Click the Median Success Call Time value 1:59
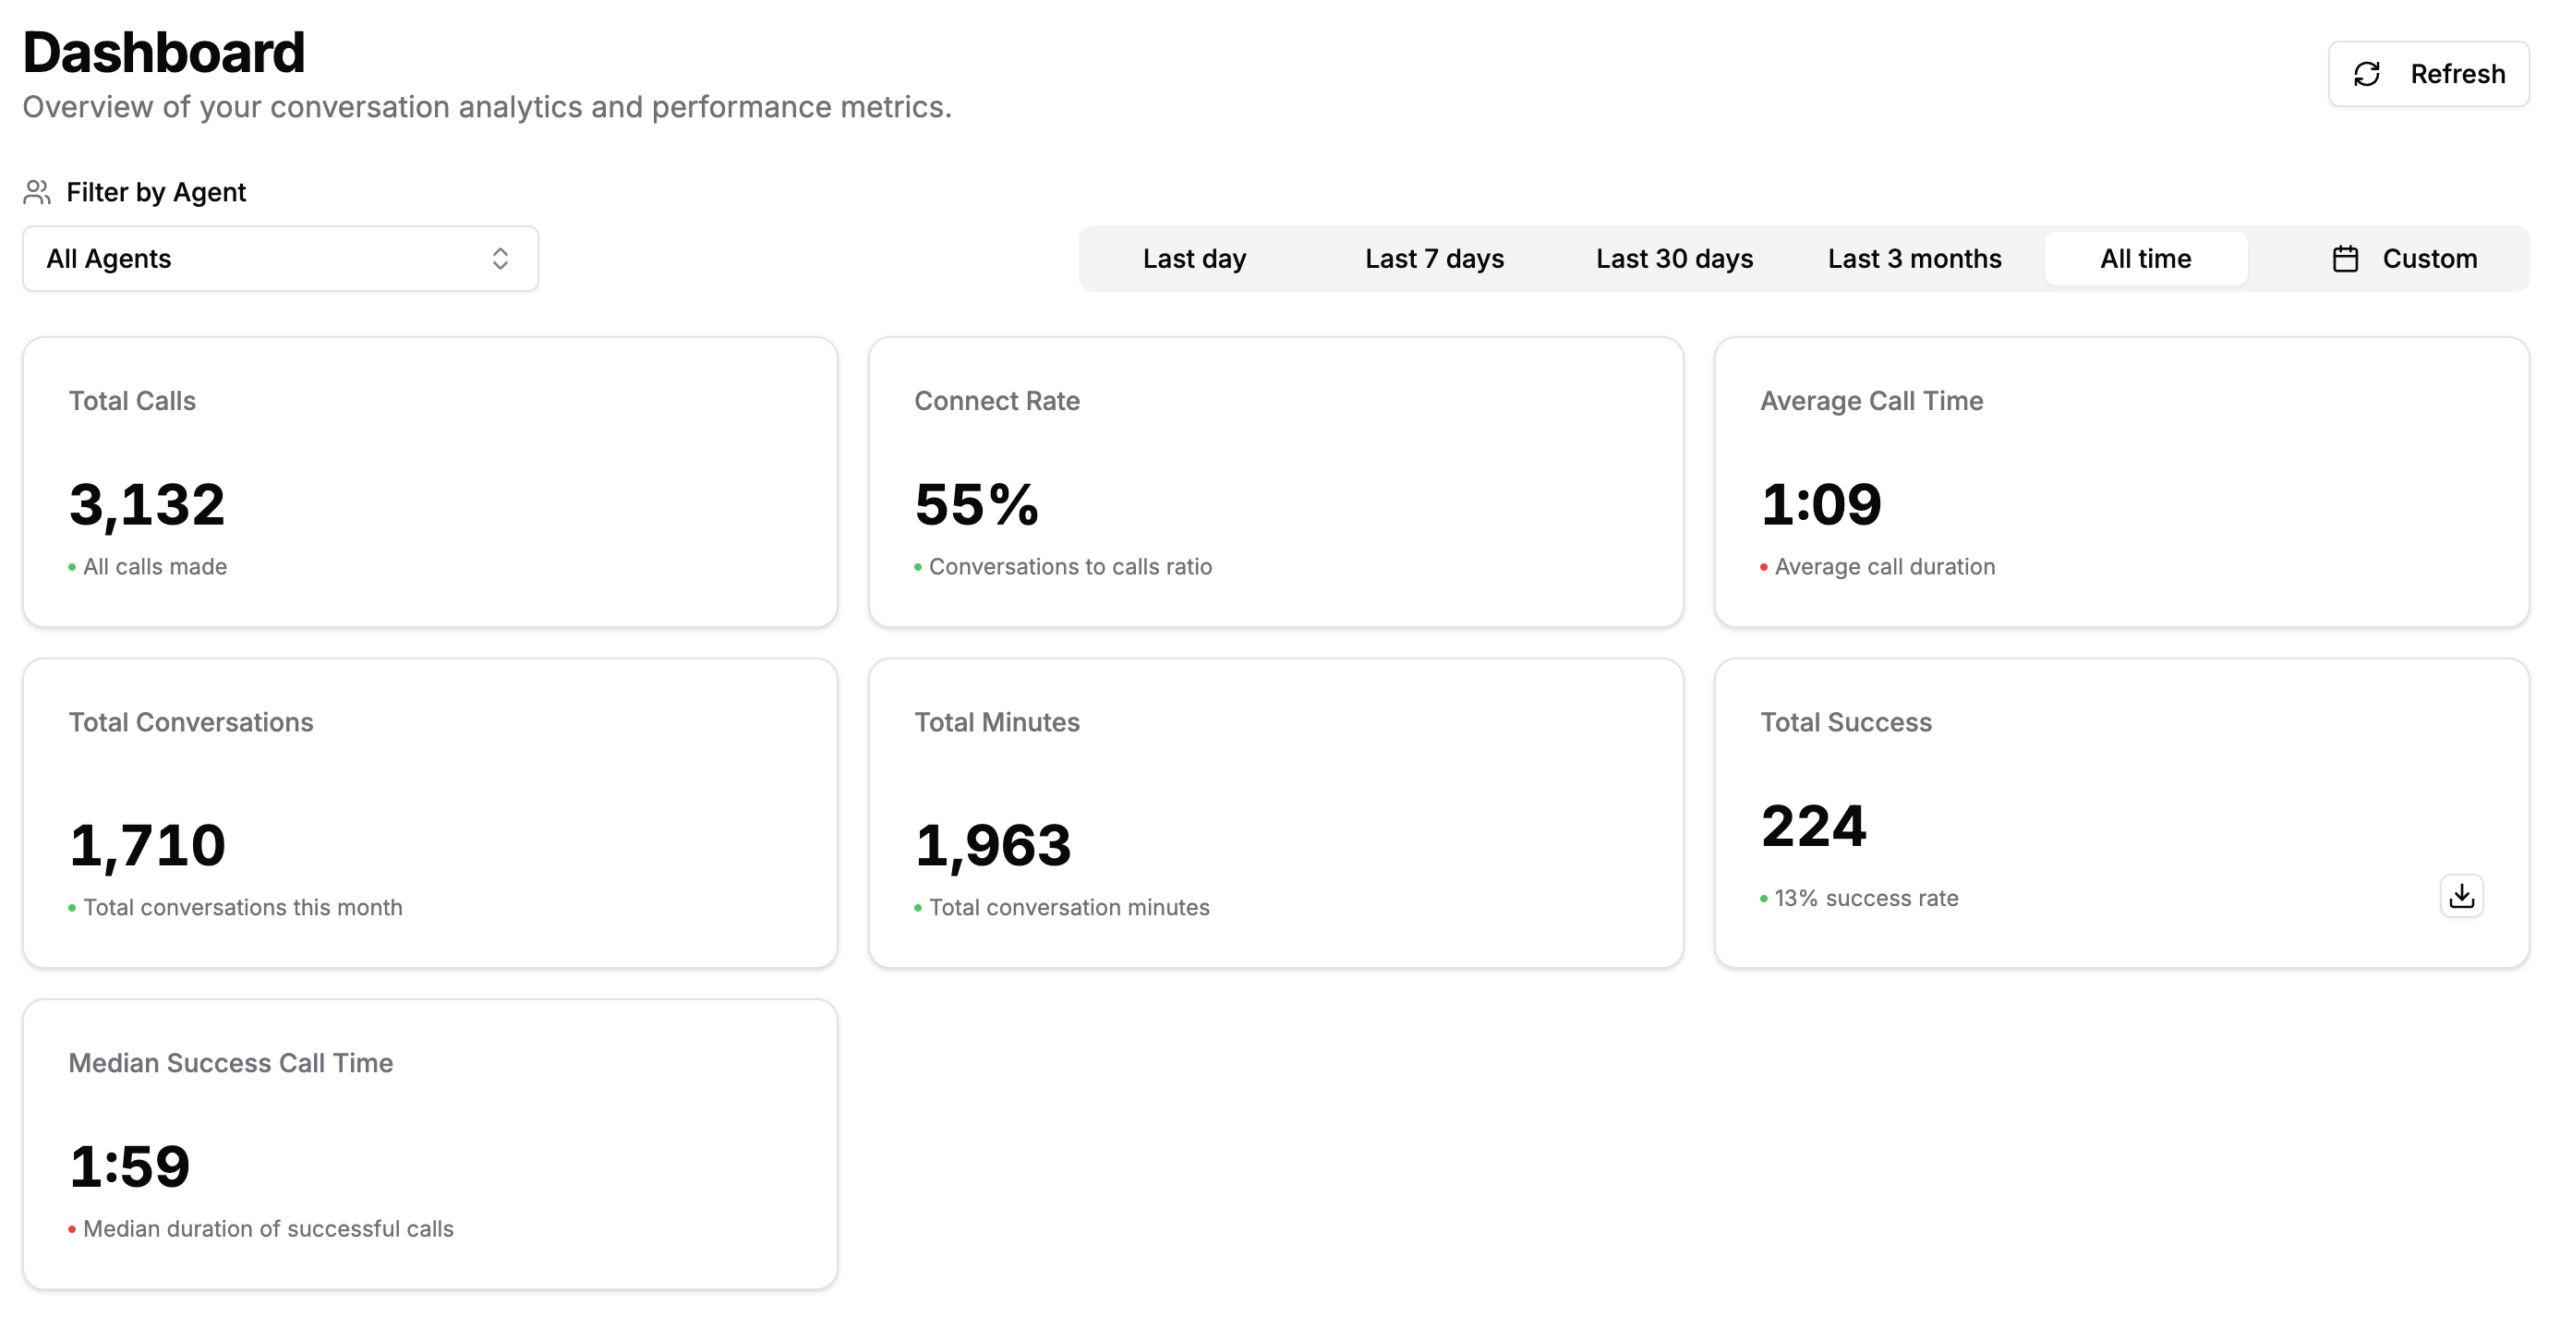Screen dimensions: 2560x1317 [129, 1166]
